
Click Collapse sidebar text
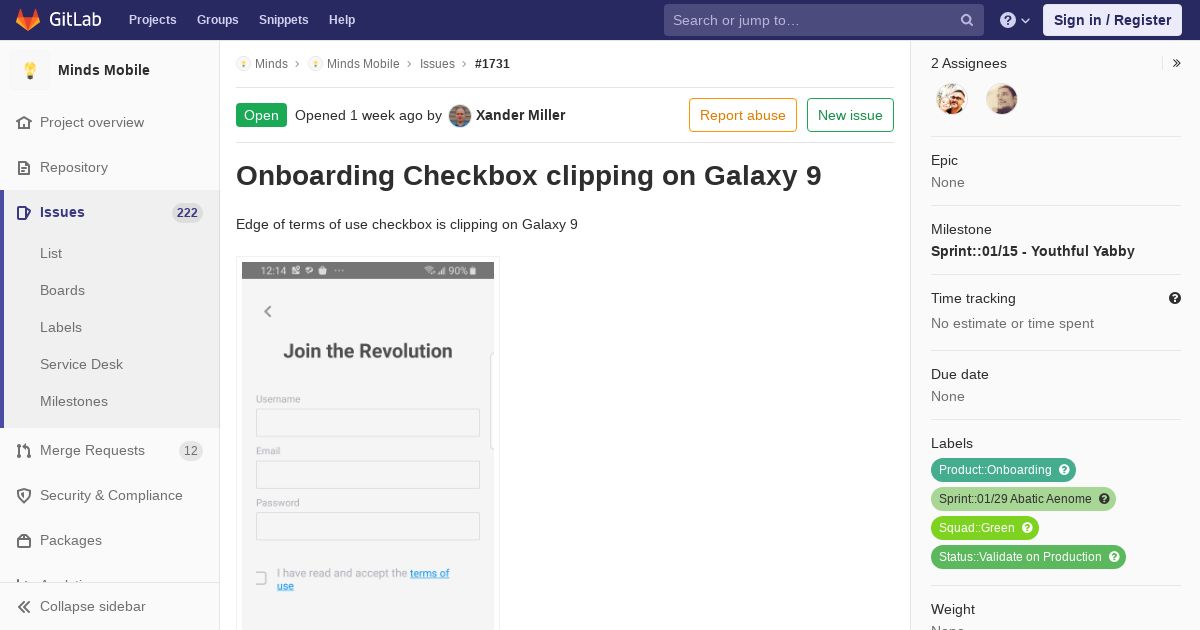tap(93, 606)
